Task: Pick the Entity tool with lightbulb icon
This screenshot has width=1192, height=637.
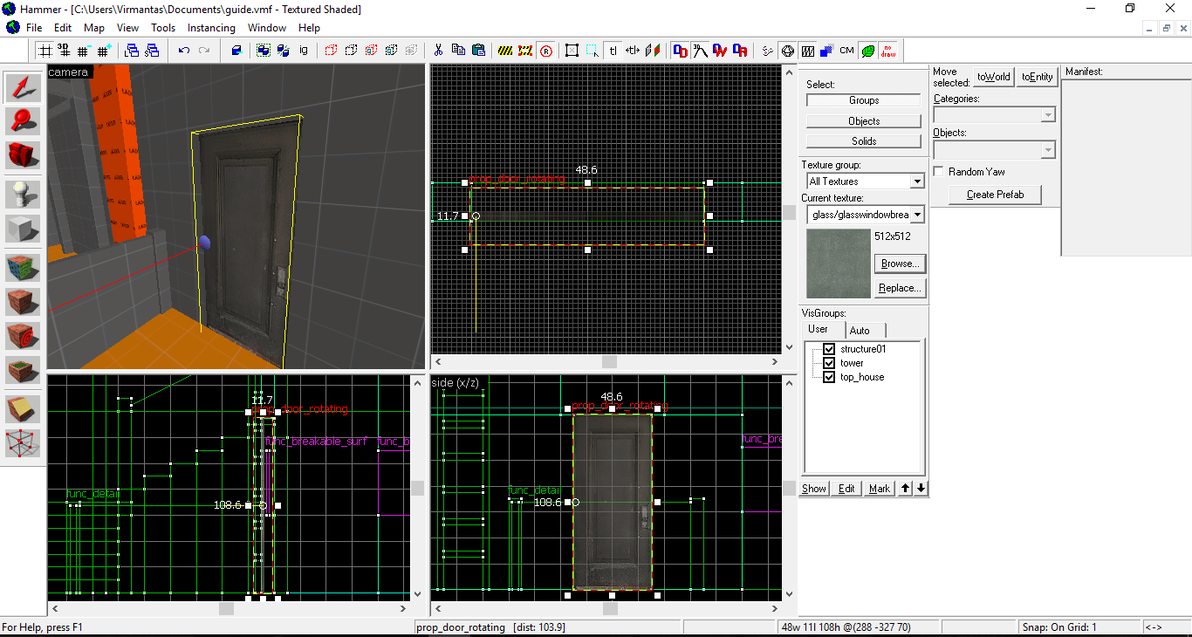Action: point(22,193)
